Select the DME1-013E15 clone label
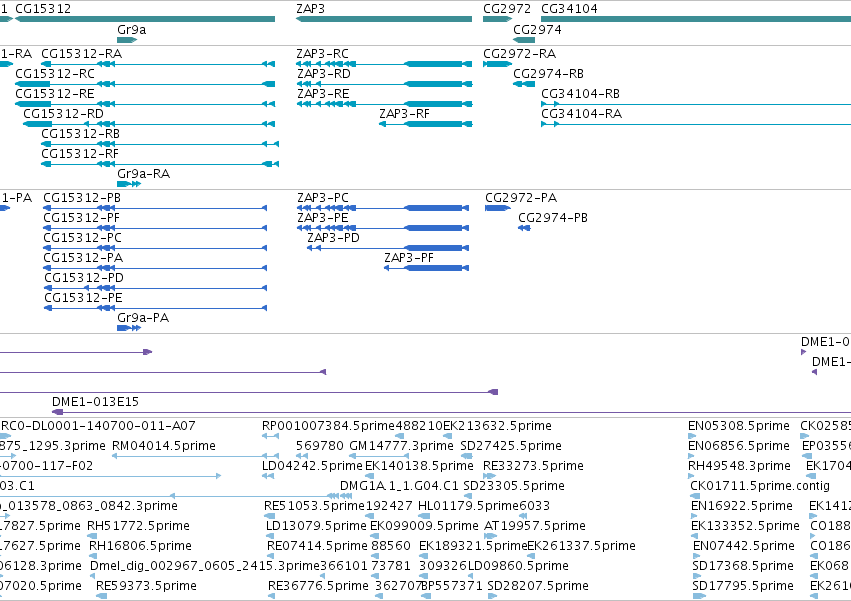This screenshot has width=851, height=601. [x=95, y=402]
